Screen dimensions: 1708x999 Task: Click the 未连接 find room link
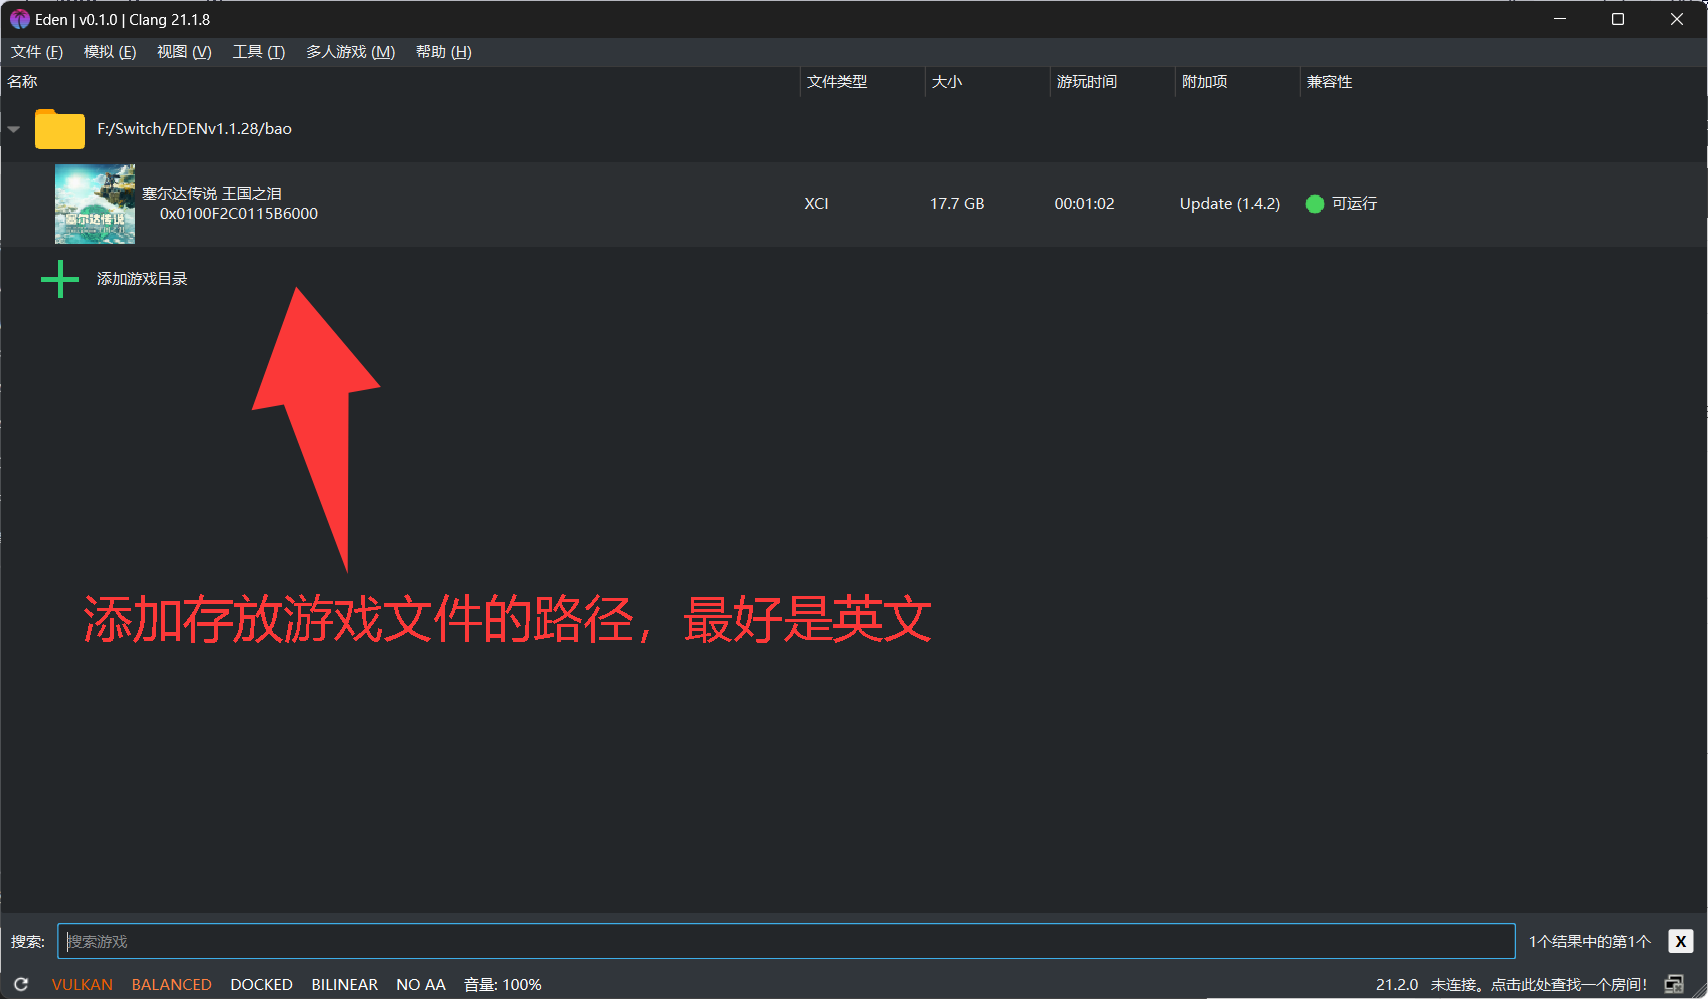pos(1538,984)
